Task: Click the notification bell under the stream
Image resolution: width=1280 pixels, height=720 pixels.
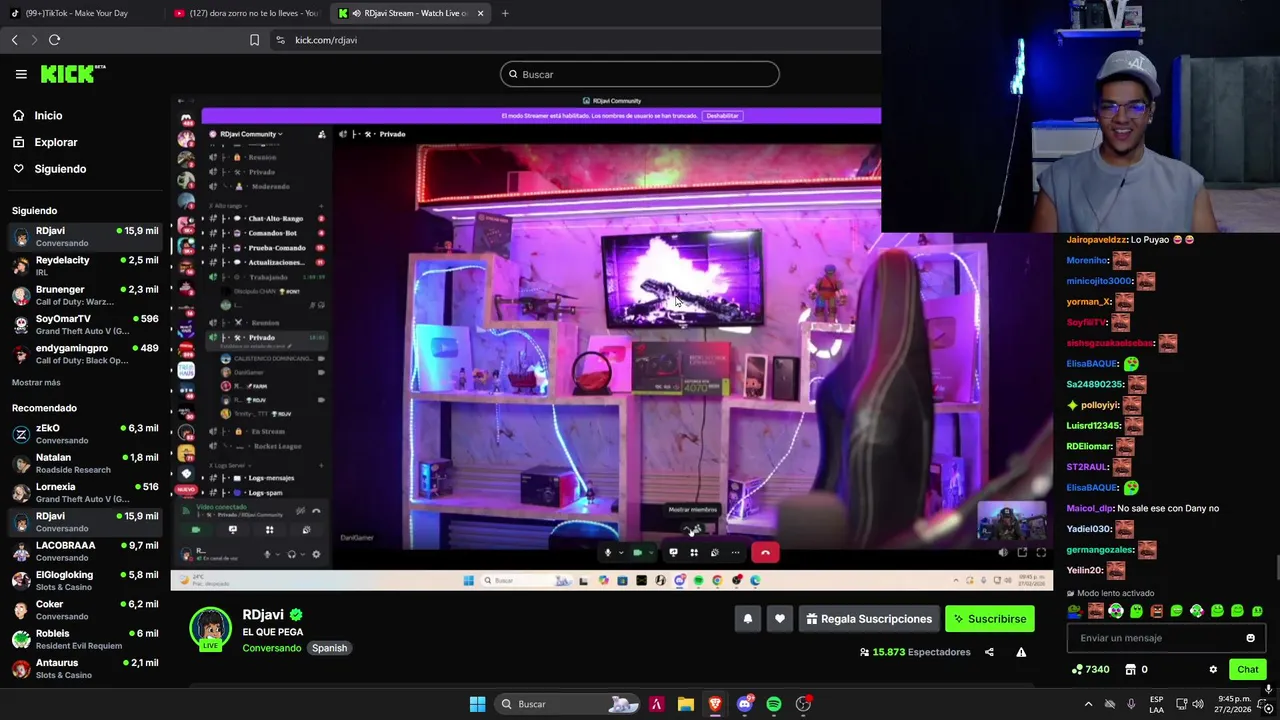Action: click(x=747, y=619)
